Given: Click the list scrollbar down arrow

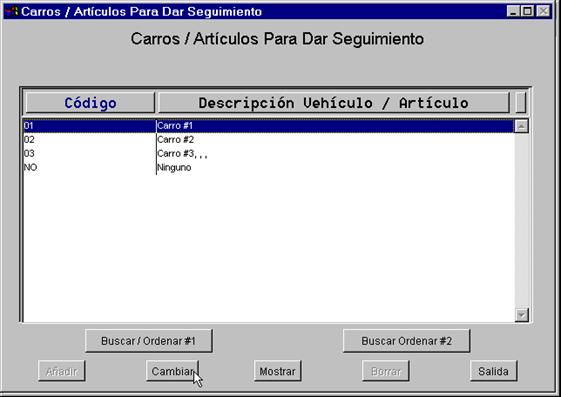Looking at the screenshot, I should (x=522, y=315).
